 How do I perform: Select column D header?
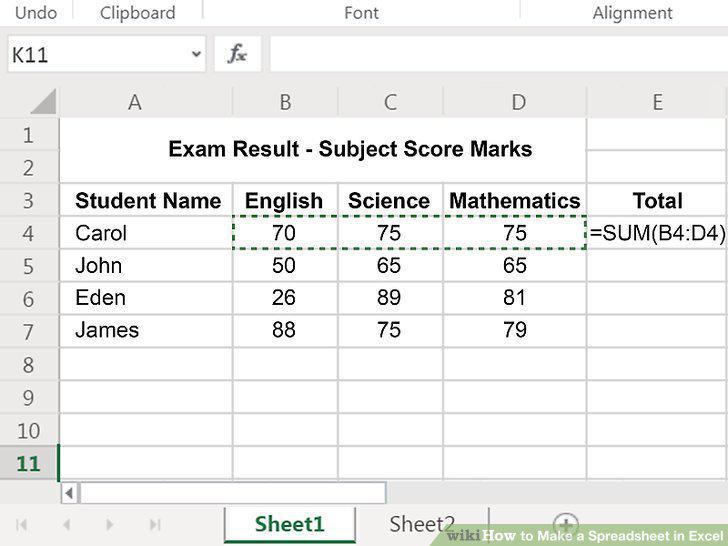tap(515, 102)
